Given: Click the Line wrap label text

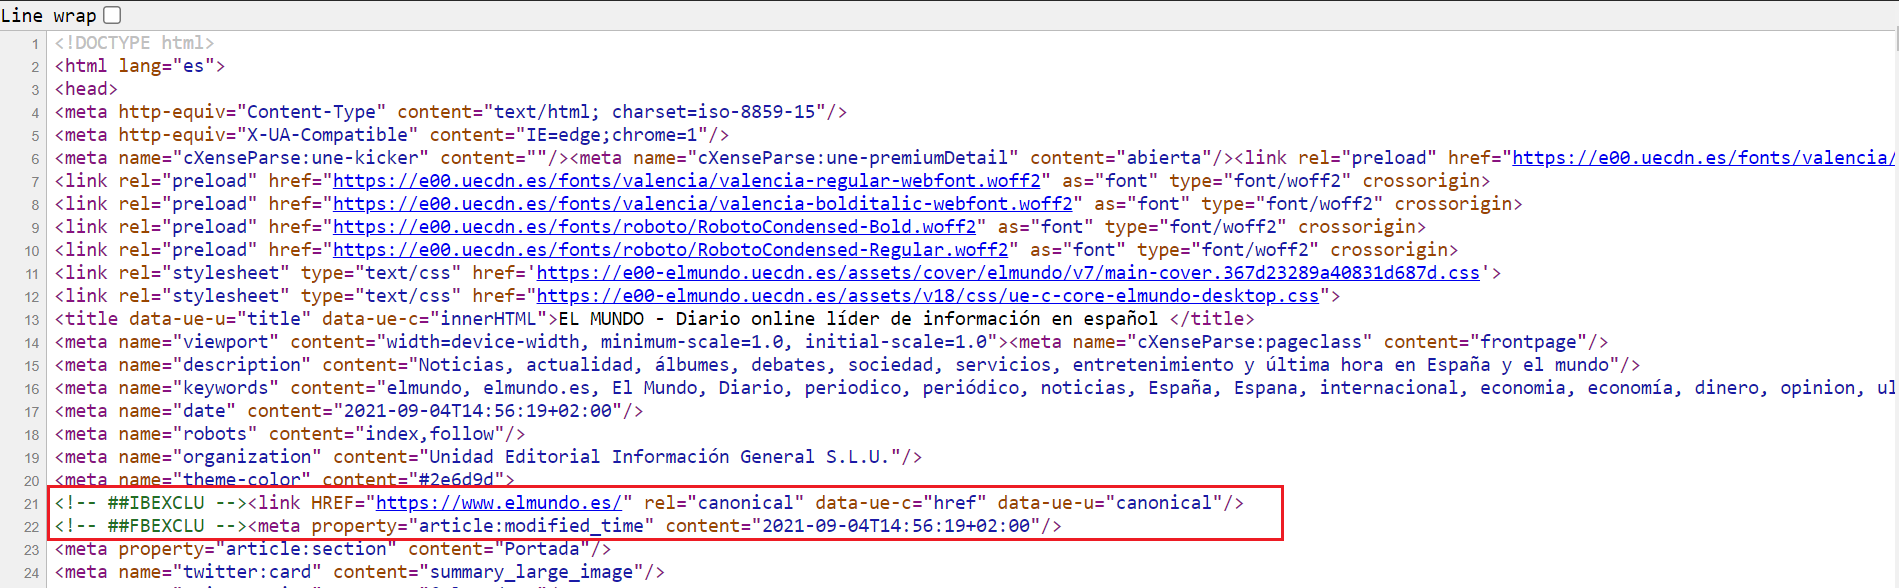Looking at the screenshot, I should 49,16.
